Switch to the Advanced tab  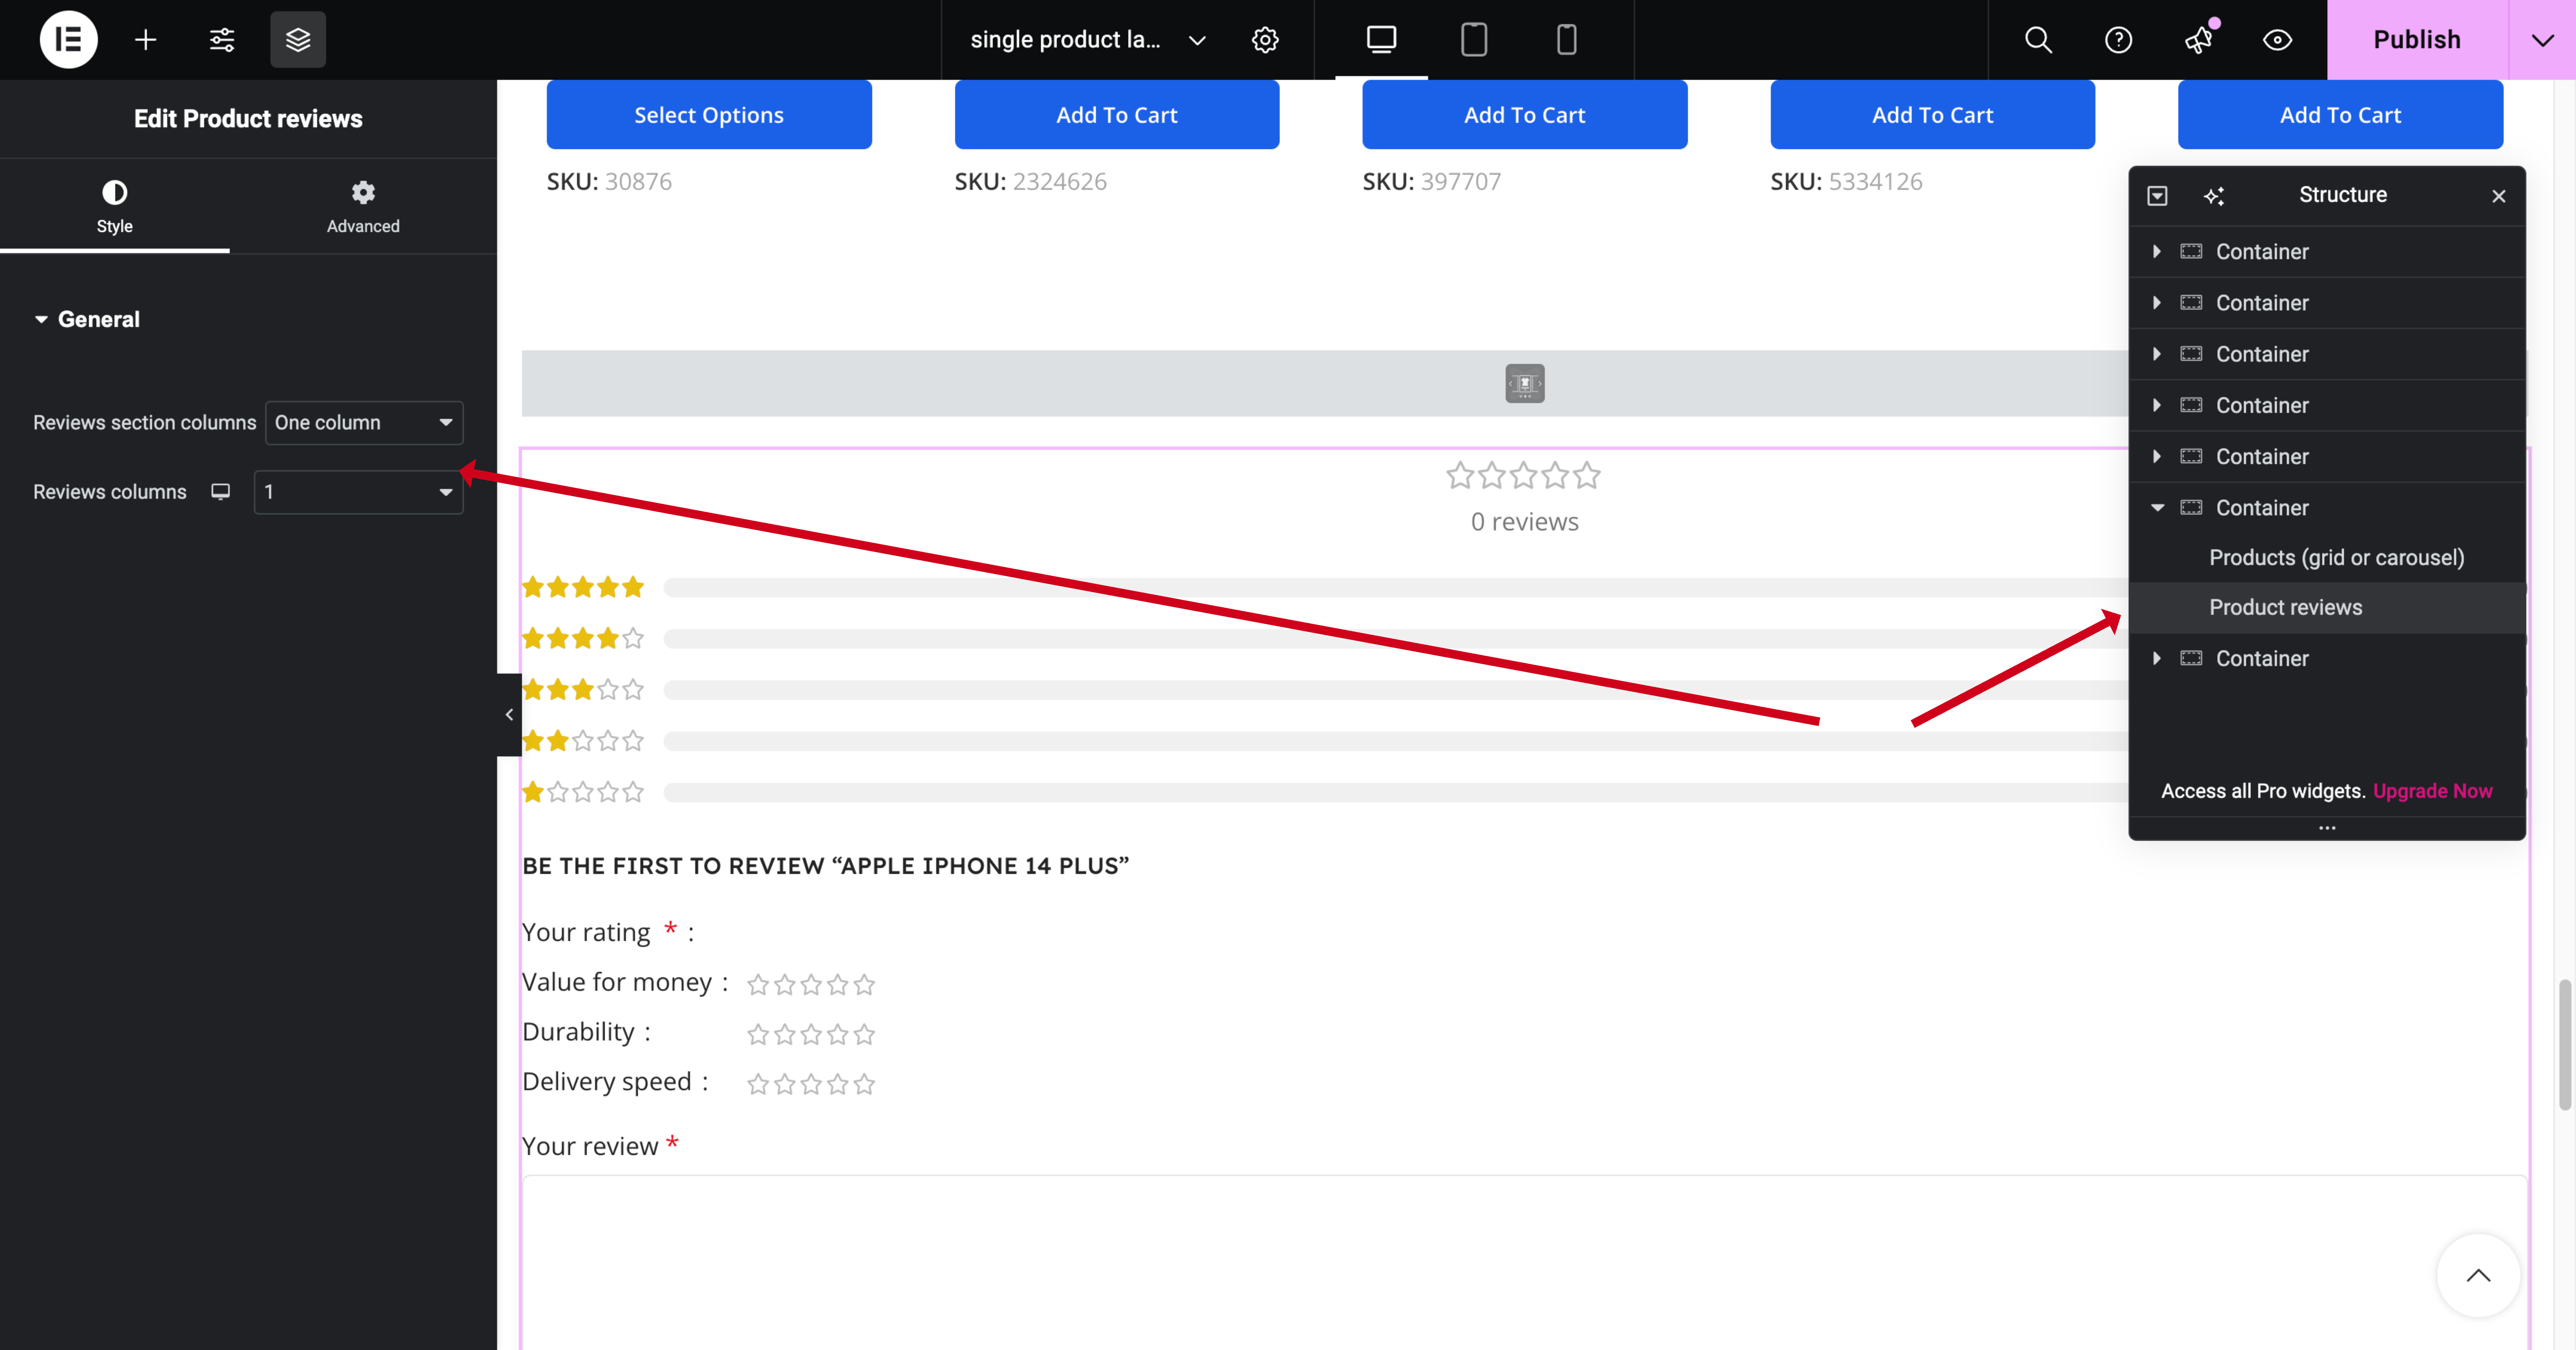(x=363, y=206)
